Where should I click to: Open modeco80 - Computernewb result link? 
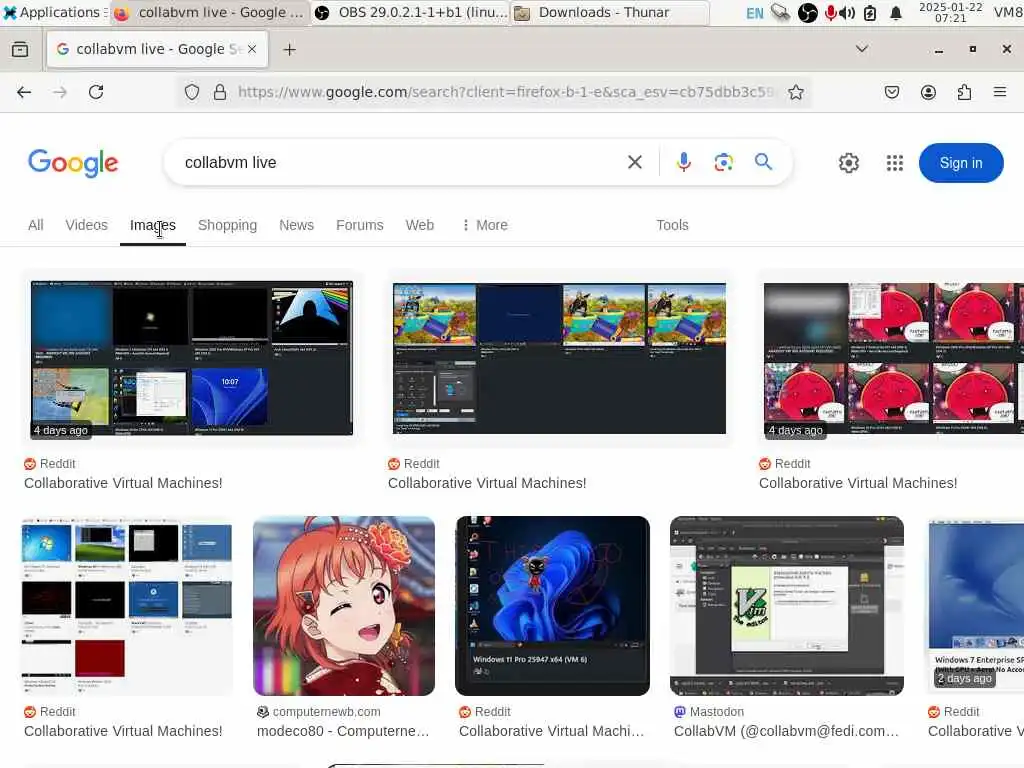click(343, 731)
